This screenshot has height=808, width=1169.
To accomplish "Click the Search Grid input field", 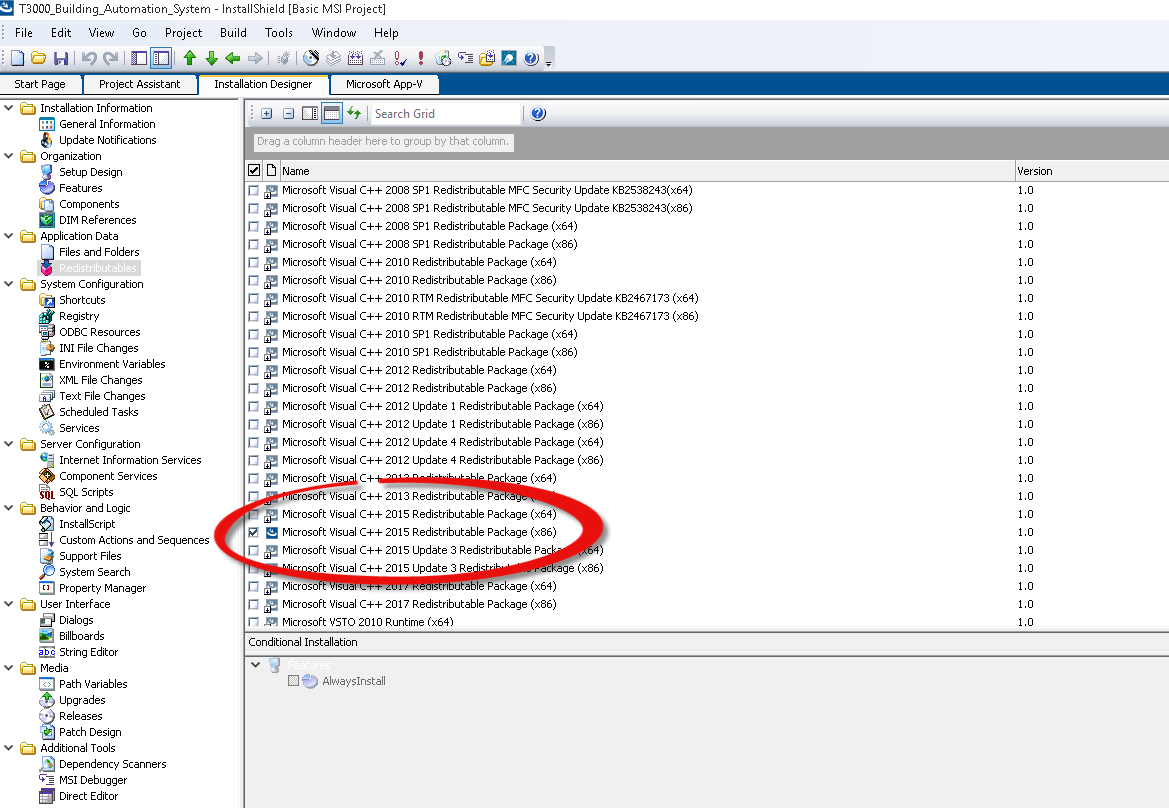I will coord(446,113).
